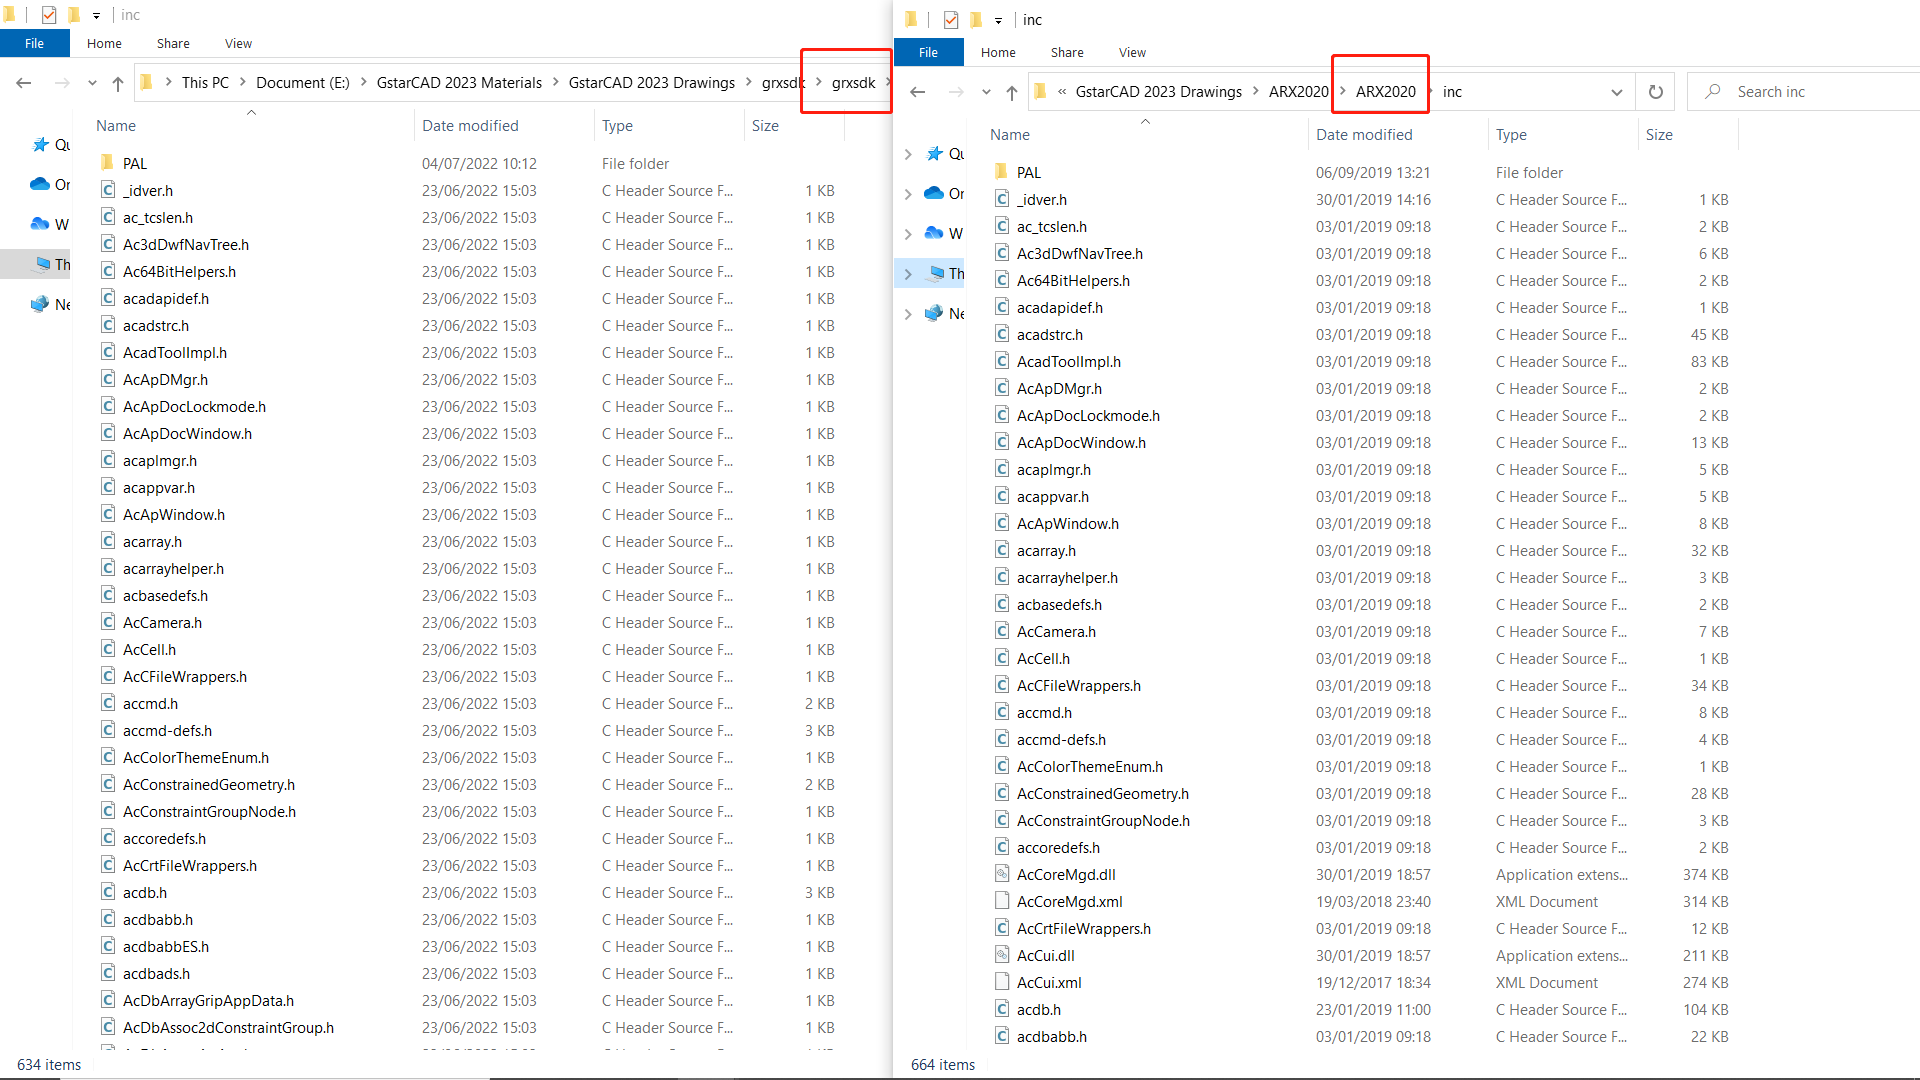Click Up arrow in left window navigation

click(x=118, y=83)
